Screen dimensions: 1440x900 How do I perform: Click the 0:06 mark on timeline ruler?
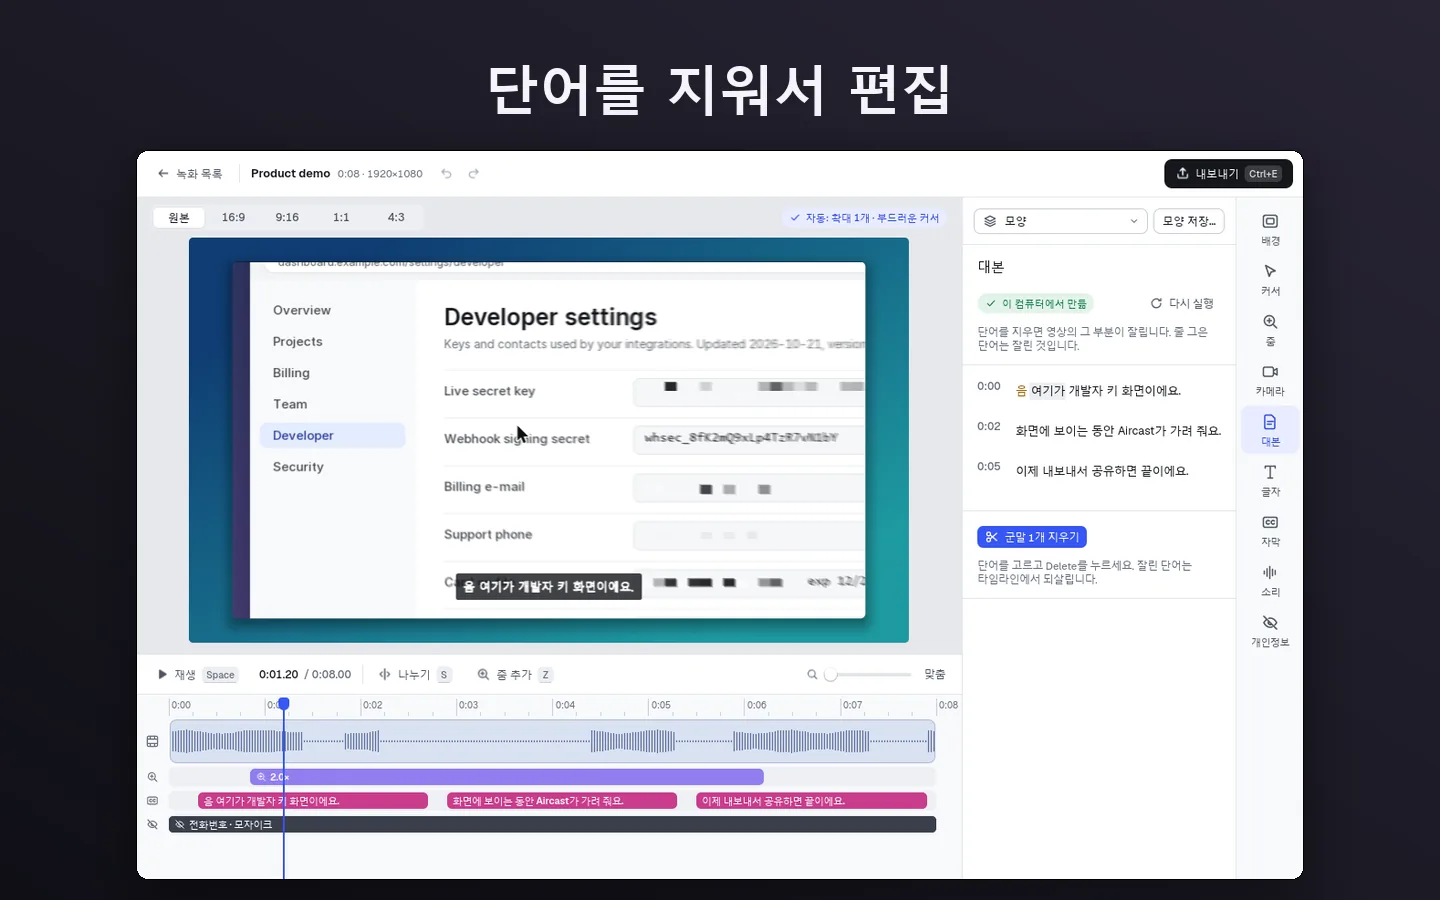[x=756, y=705]
